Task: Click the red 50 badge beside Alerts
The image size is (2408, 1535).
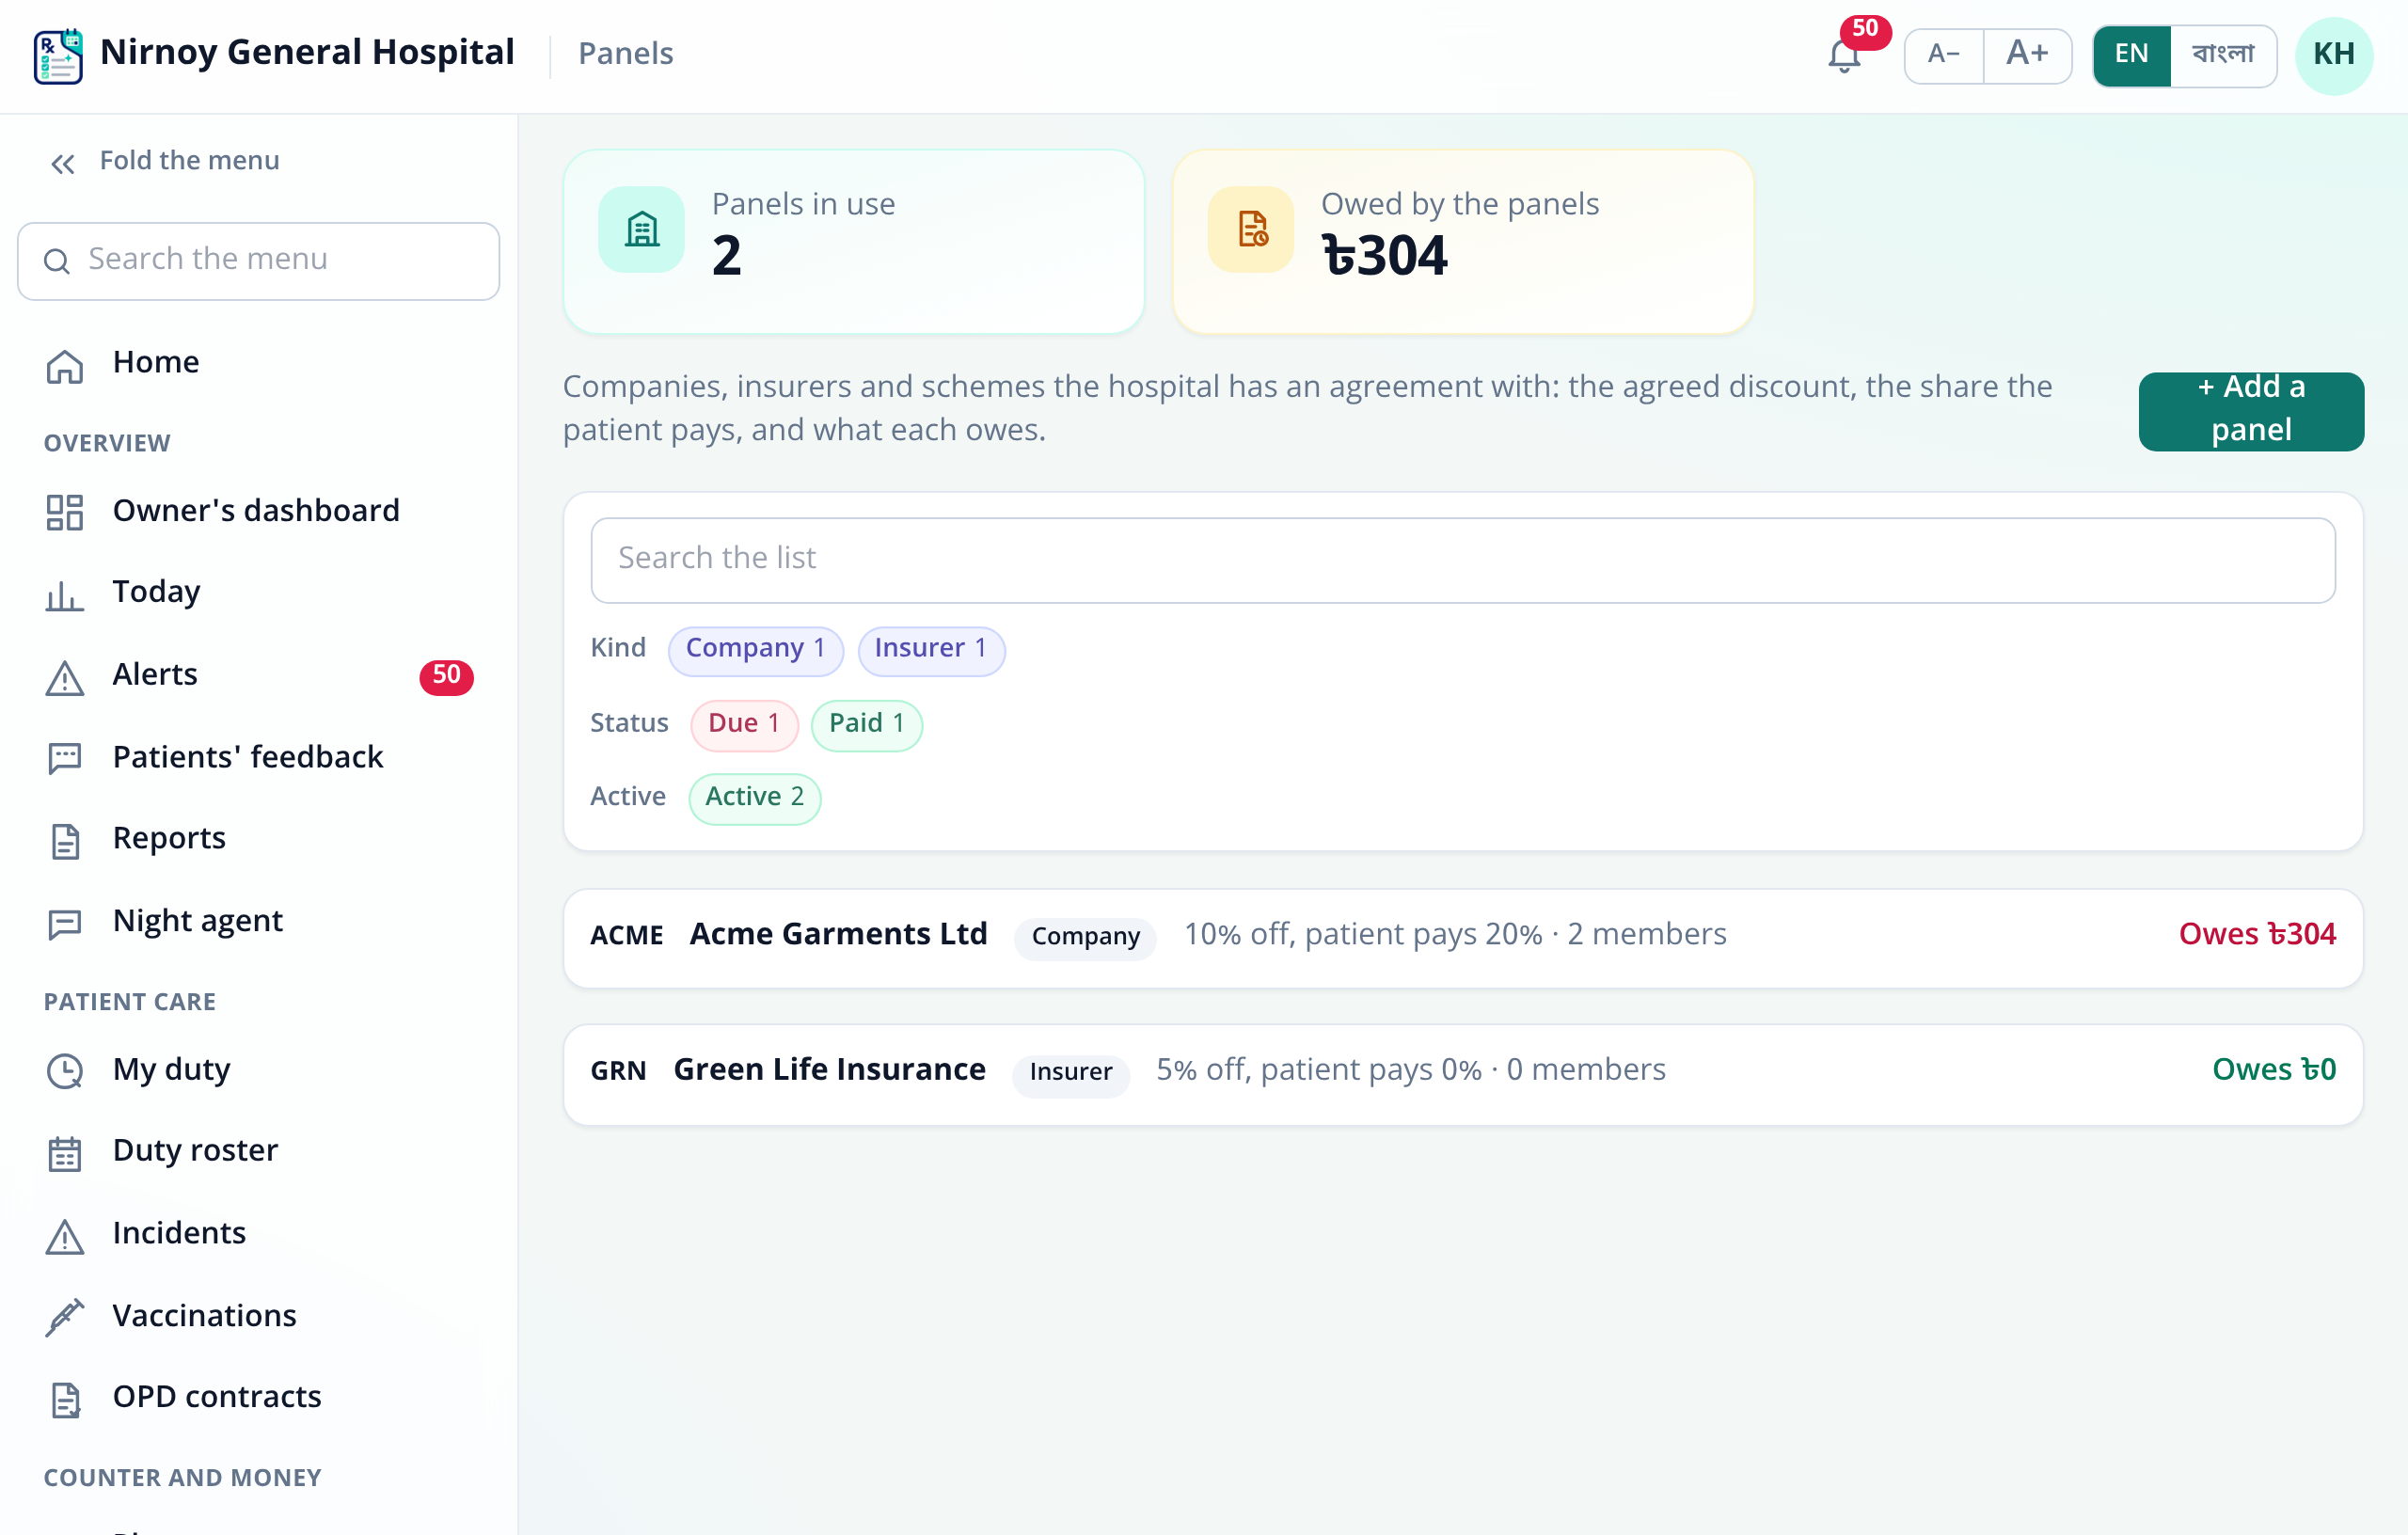Action: point(446,676)
